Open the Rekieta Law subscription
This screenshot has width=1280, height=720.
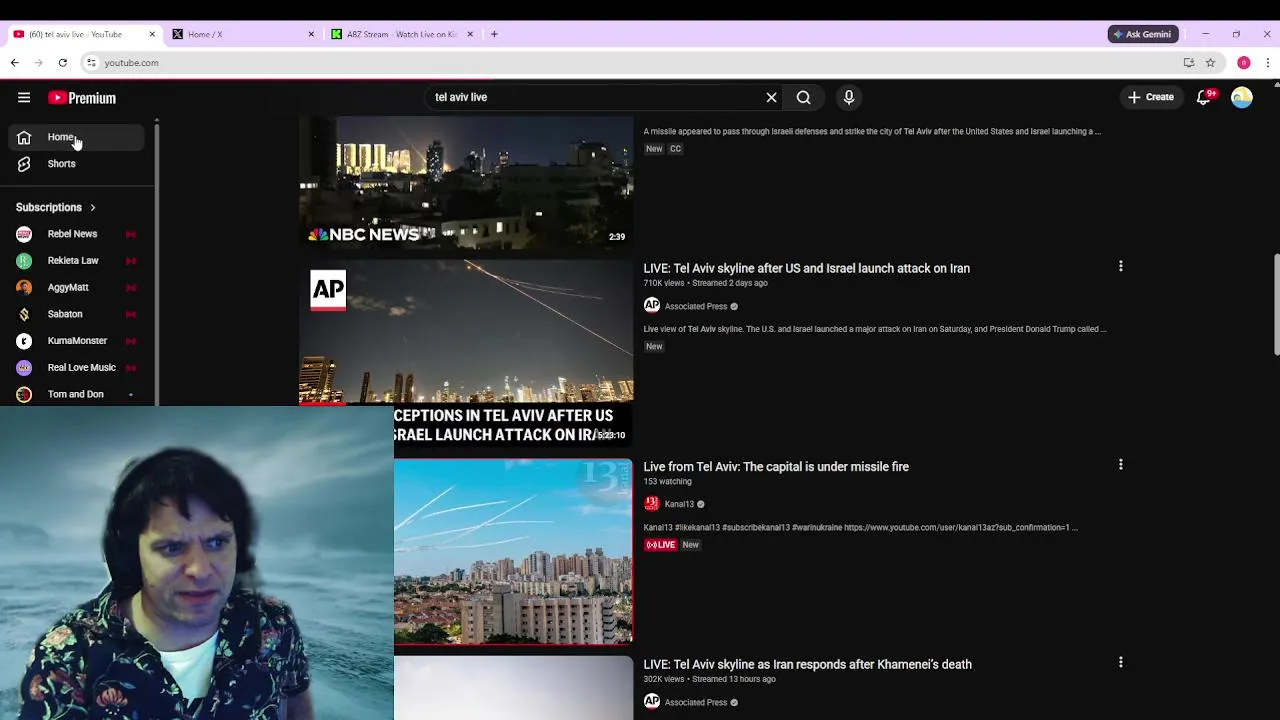[x=78, y=261]
